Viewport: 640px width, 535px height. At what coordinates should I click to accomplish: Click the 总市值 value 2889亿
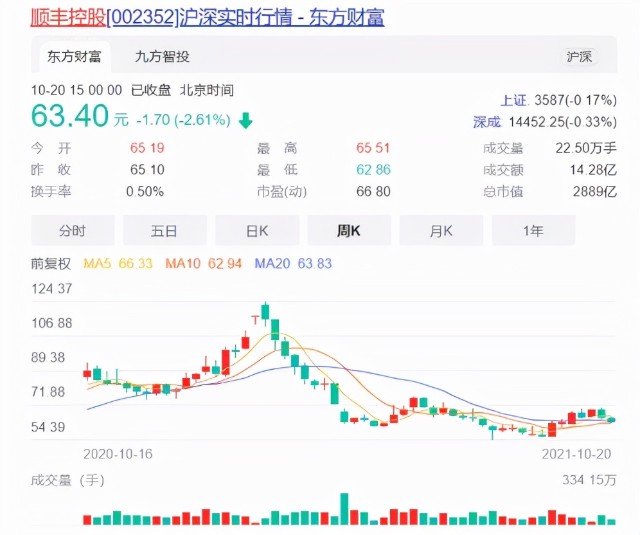[x=595, y=191]
